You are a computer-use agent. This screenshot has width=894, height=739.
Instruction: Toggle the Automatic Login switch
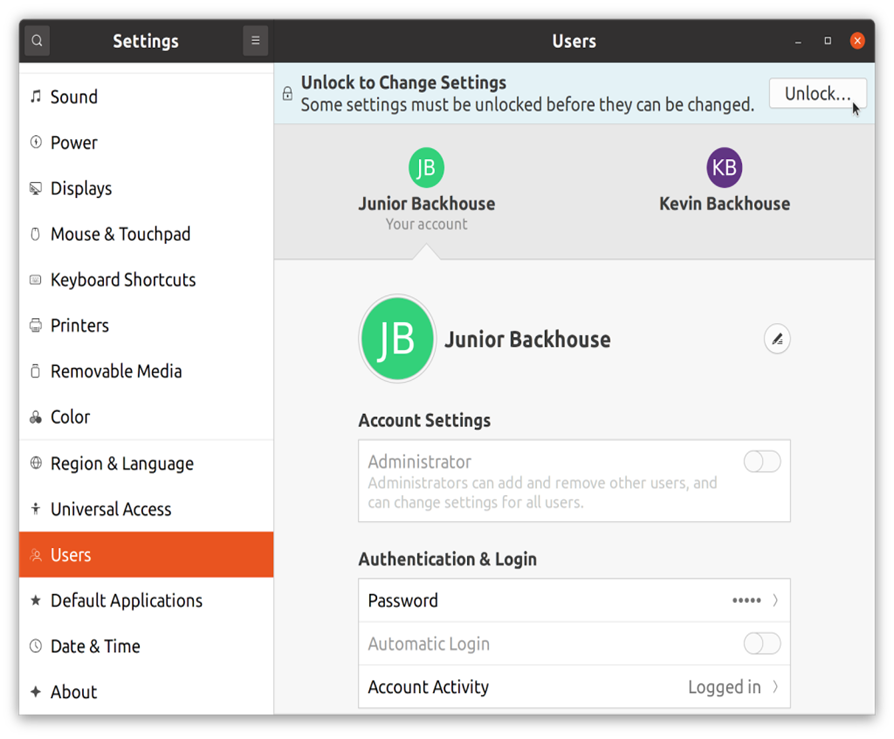pyautogui.click(x=761, y=644)
